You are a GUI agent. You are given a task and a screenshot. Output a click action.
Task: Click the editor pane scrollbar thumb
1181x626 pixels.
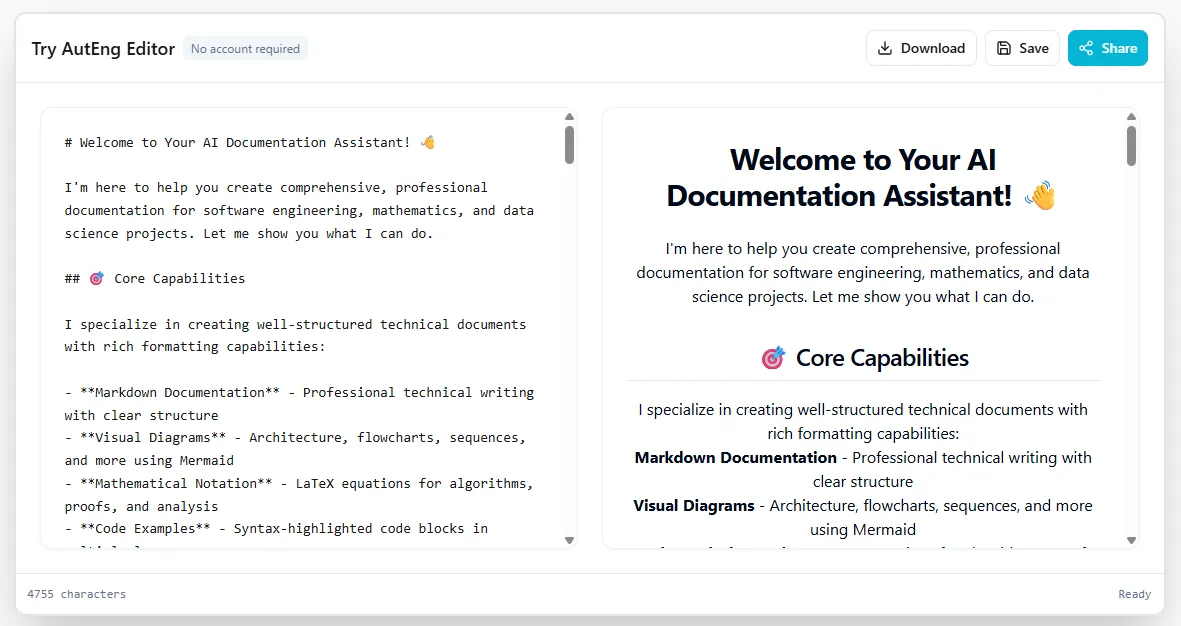coord(569,144)
